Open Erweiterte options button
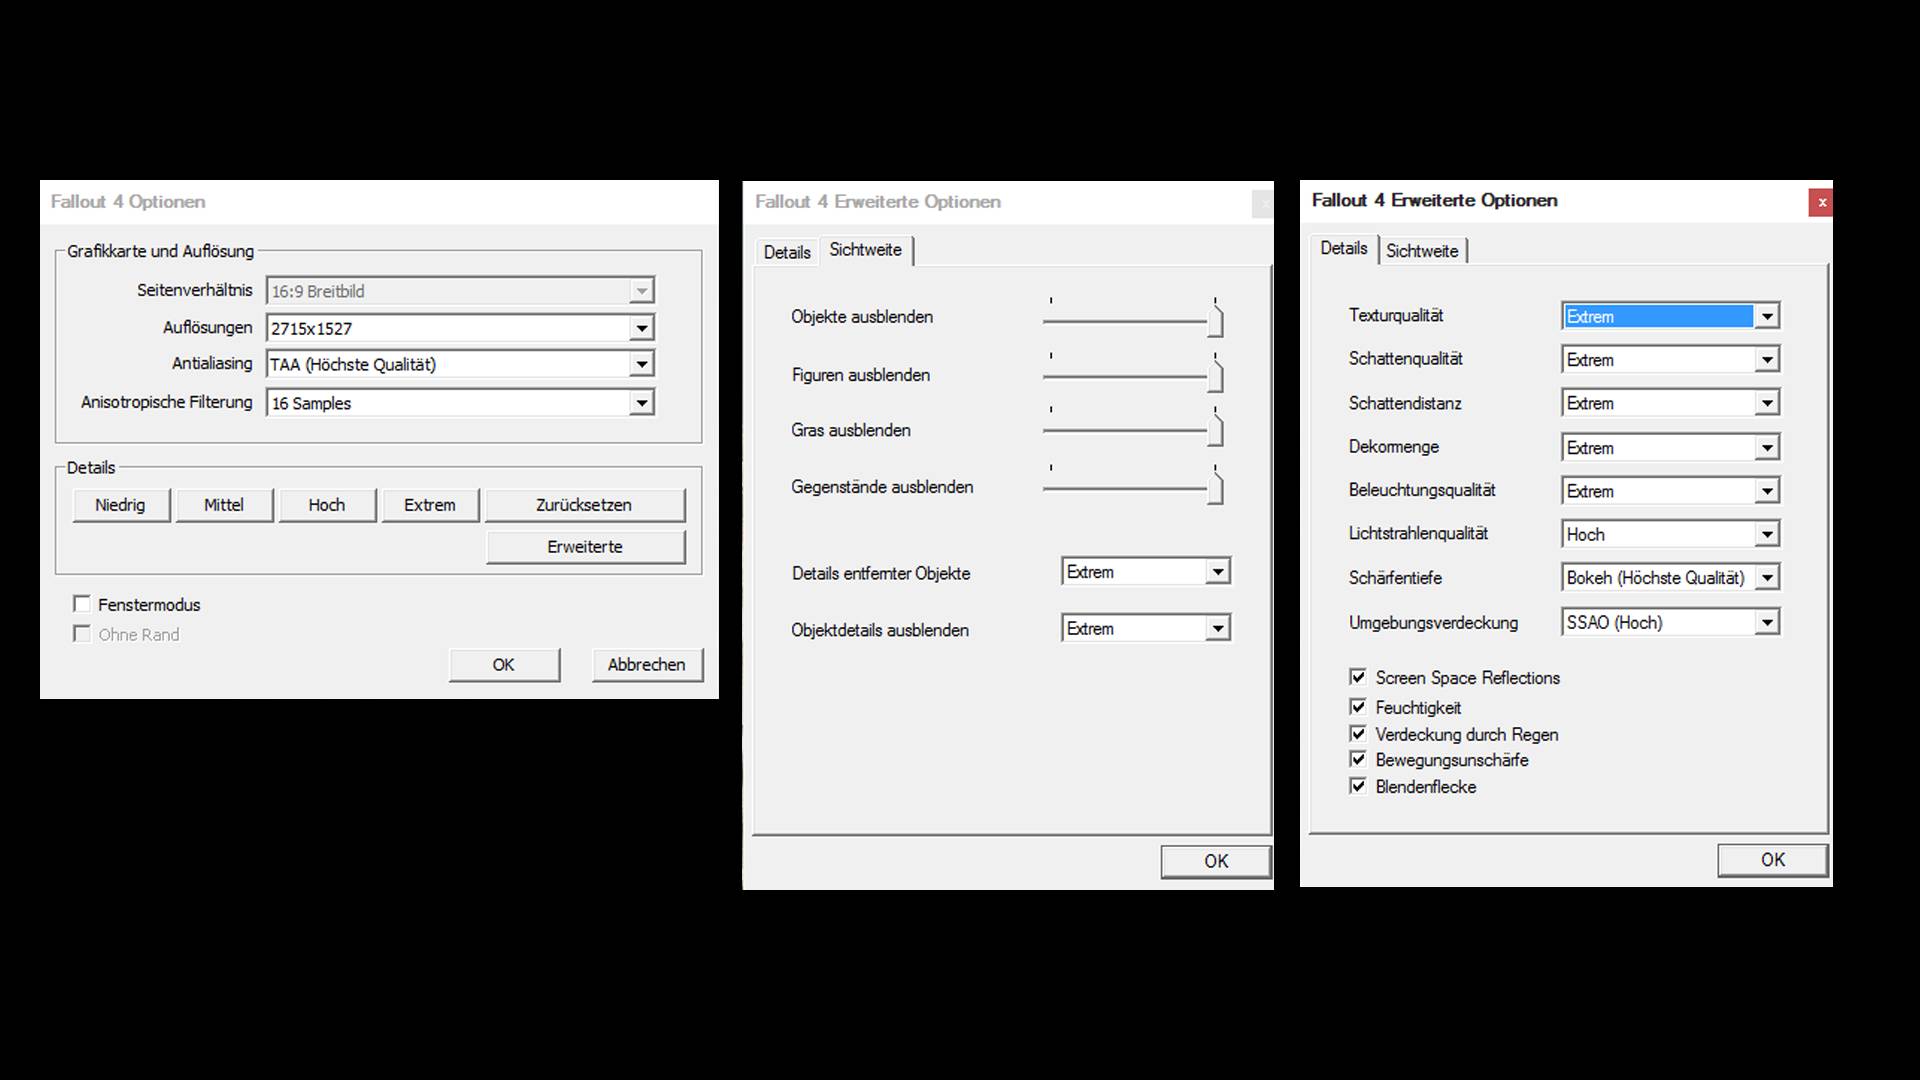This screenshot has width=1920, height=1080. point(585,547)
